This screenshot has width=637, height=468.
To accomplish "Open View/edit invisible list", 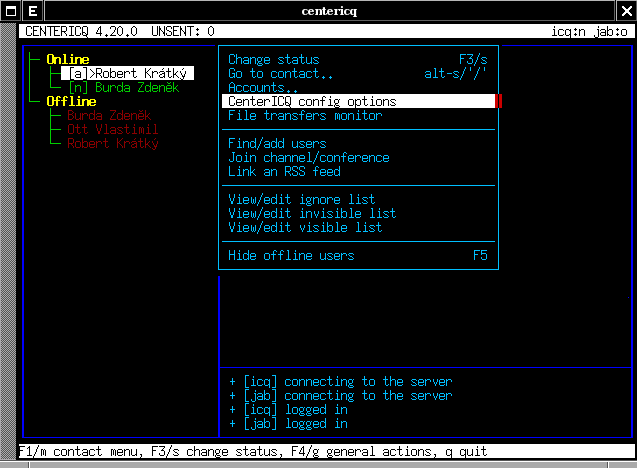I will click(x=312, y=213).
